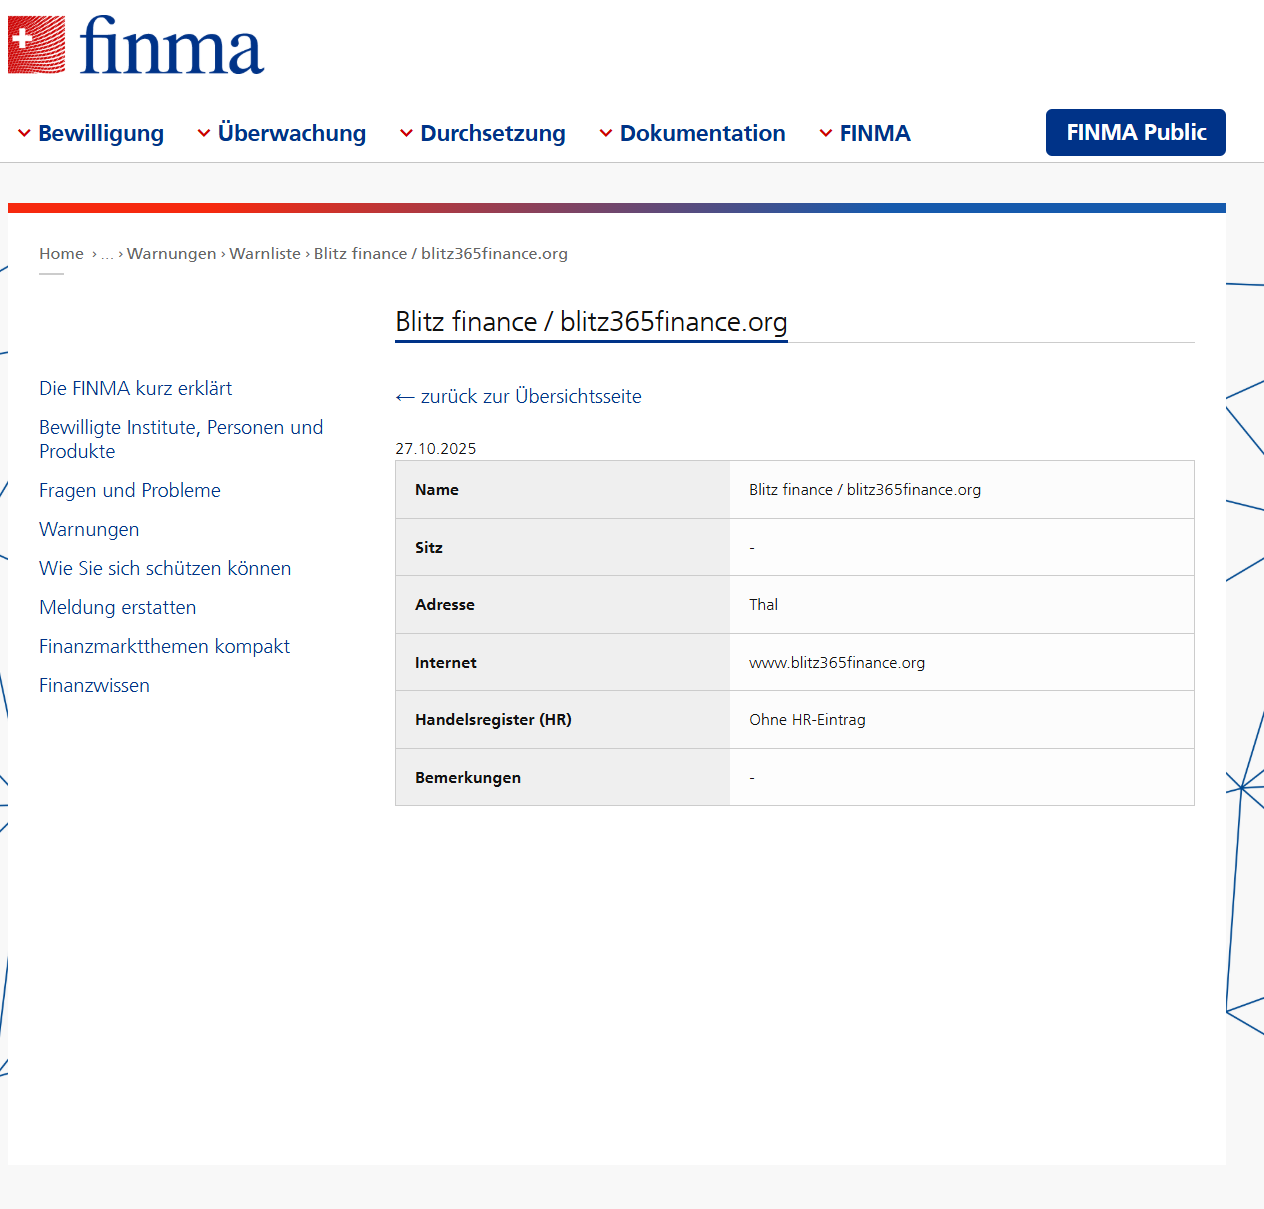Image resolution: width=1264 pixels, height=1209 pixels.
Task: Go back via zurück zur Übersichtsseite
Action: point(518,396)
